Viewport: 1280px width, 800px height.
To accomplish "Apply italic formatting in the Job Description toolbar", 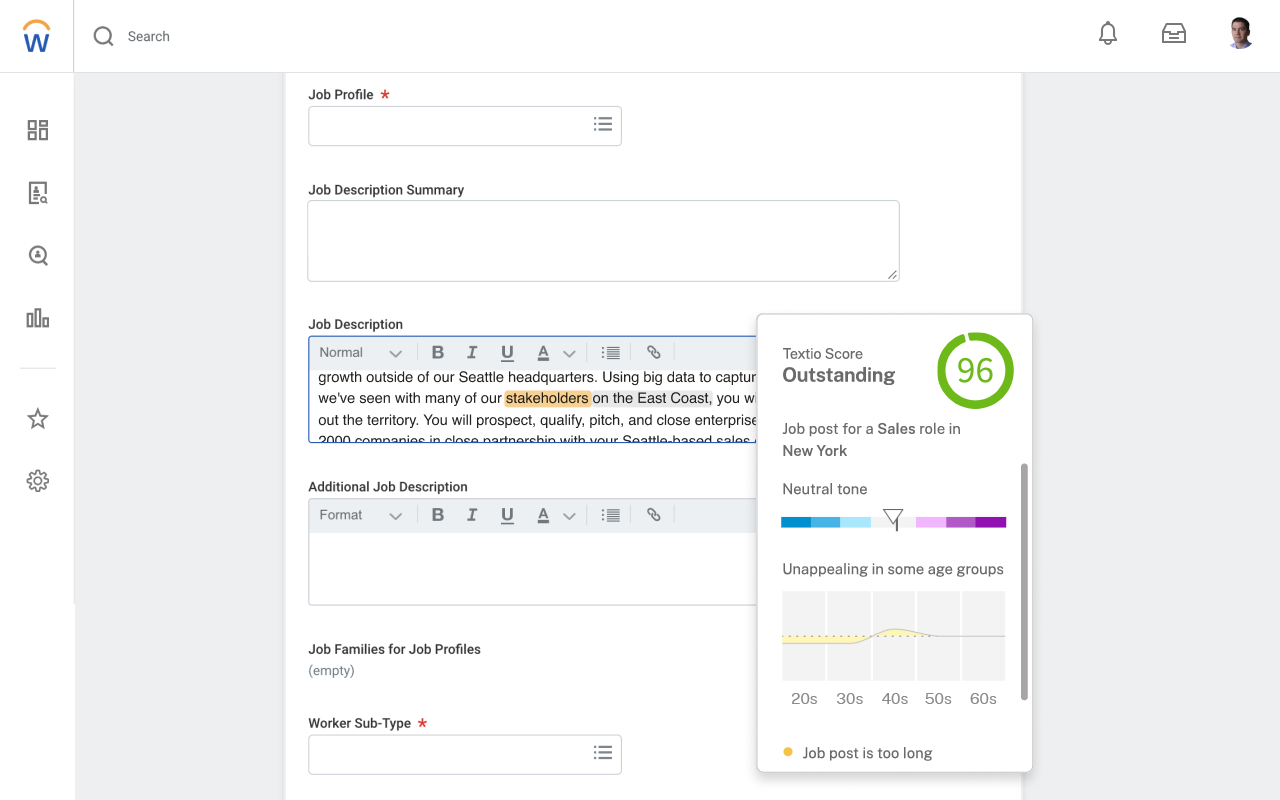I will pos(472,352).
